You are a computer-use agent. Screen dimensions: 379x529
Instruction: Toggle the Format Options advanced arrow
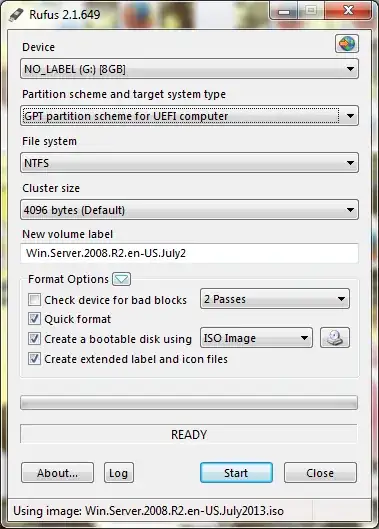click(x=121, y=279)
